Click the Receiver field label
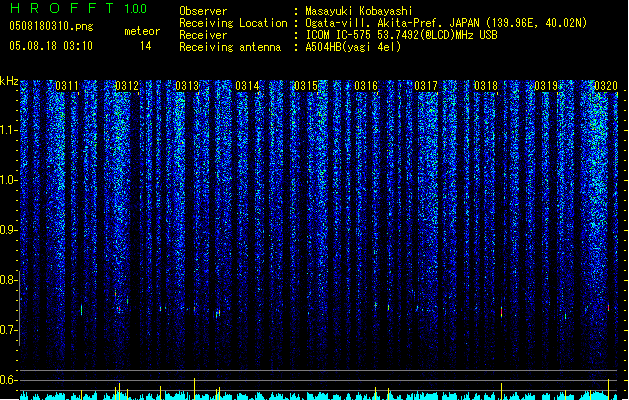Image resolution: width=629 pixels, height=400 pixels. point(203,35)
